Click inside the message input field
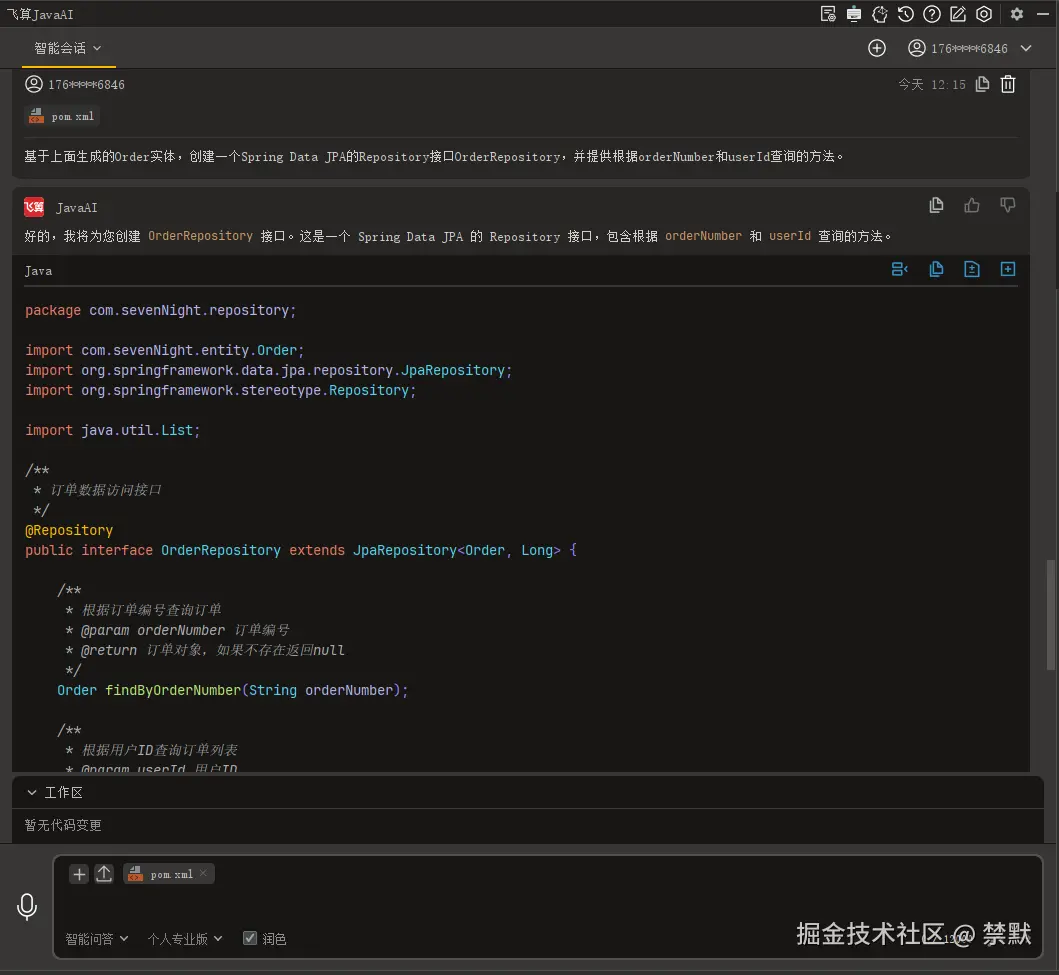This screenshot has height=975, width=1059. [547, 907]
